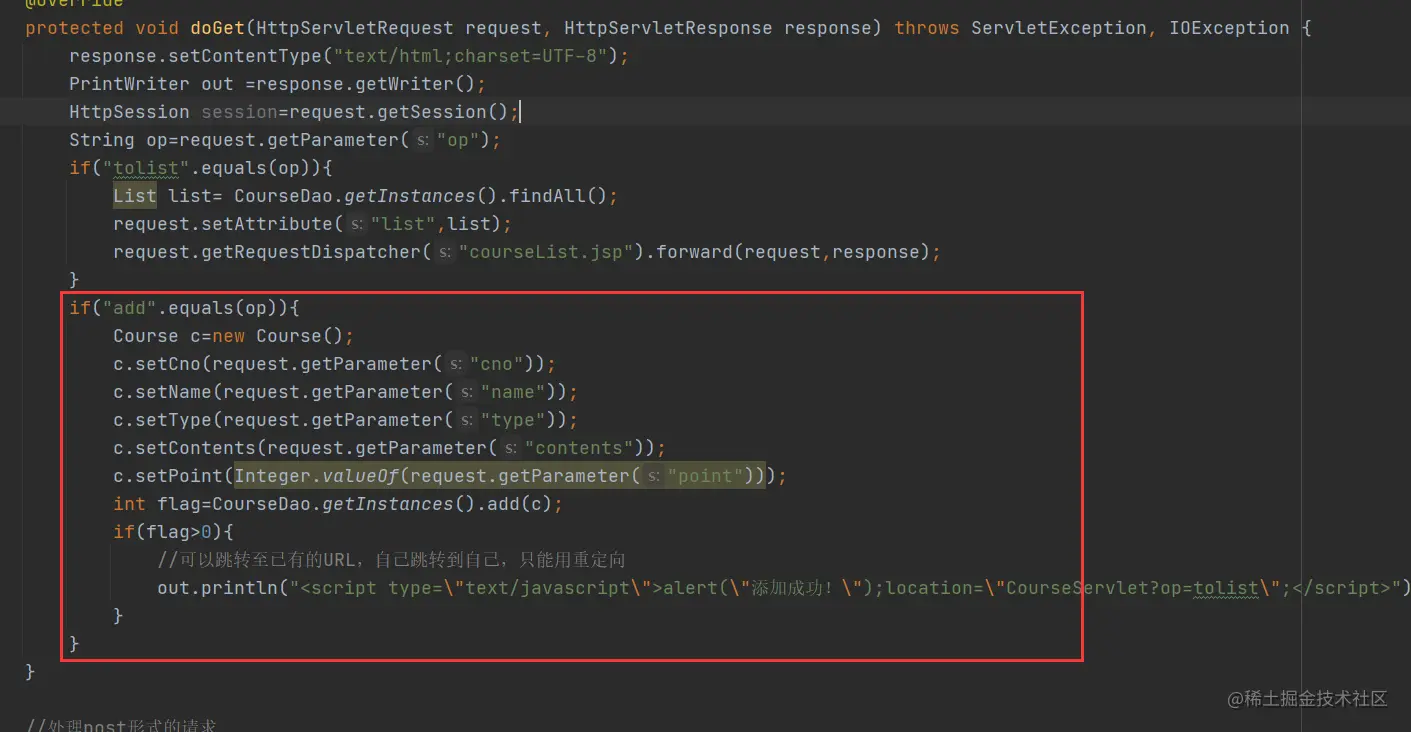1411x732 pixels.
Task: Click ServletException in the throws clause
Action: point(1059,28)
